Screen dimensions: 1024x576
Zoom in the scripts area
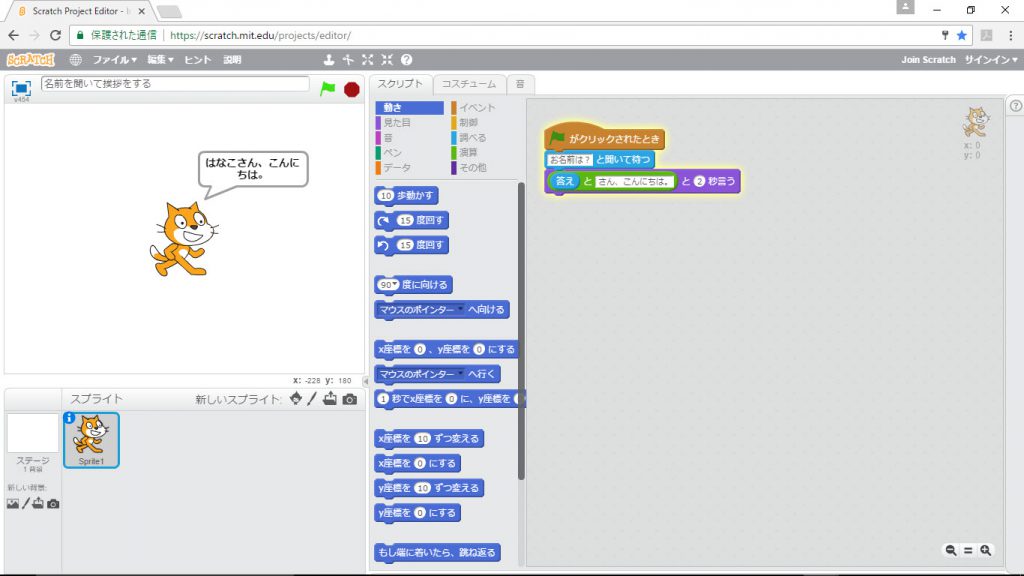[985, 551]
